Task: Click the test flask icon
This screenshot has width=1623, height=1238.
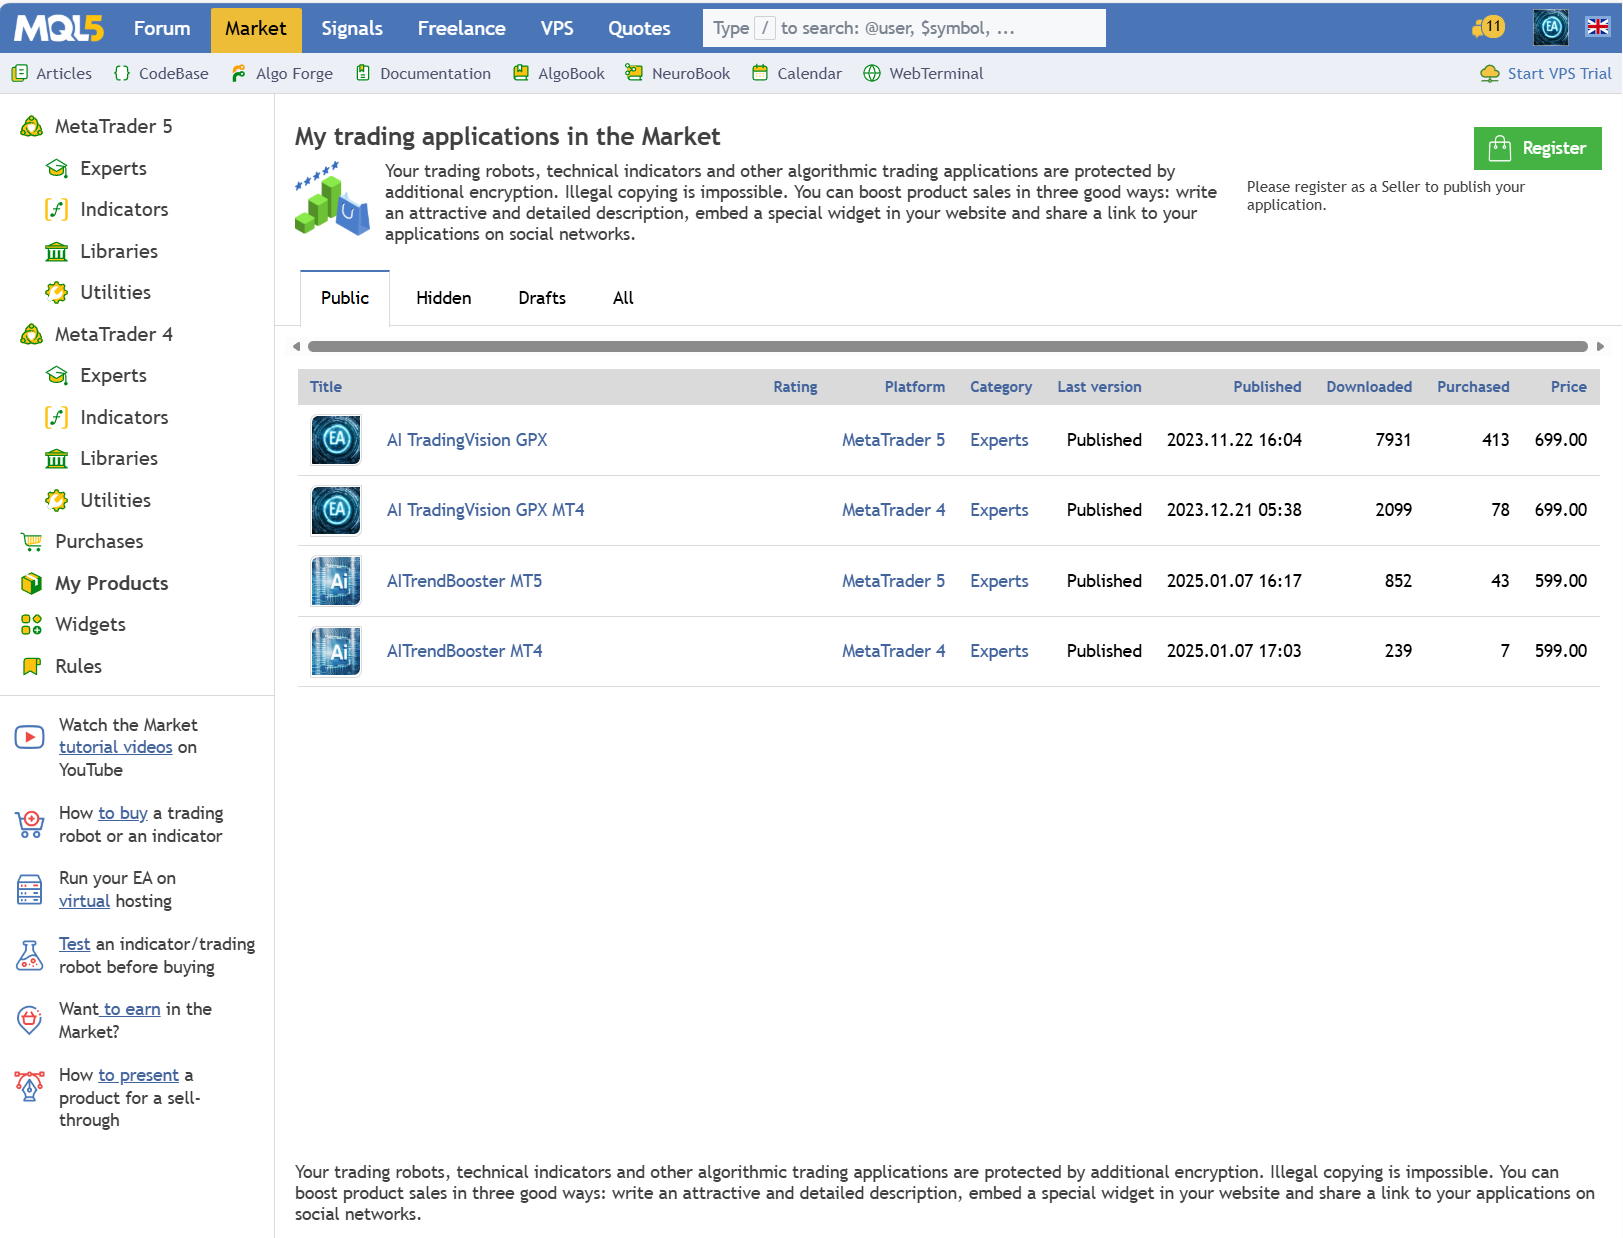Action: (30, 955)
